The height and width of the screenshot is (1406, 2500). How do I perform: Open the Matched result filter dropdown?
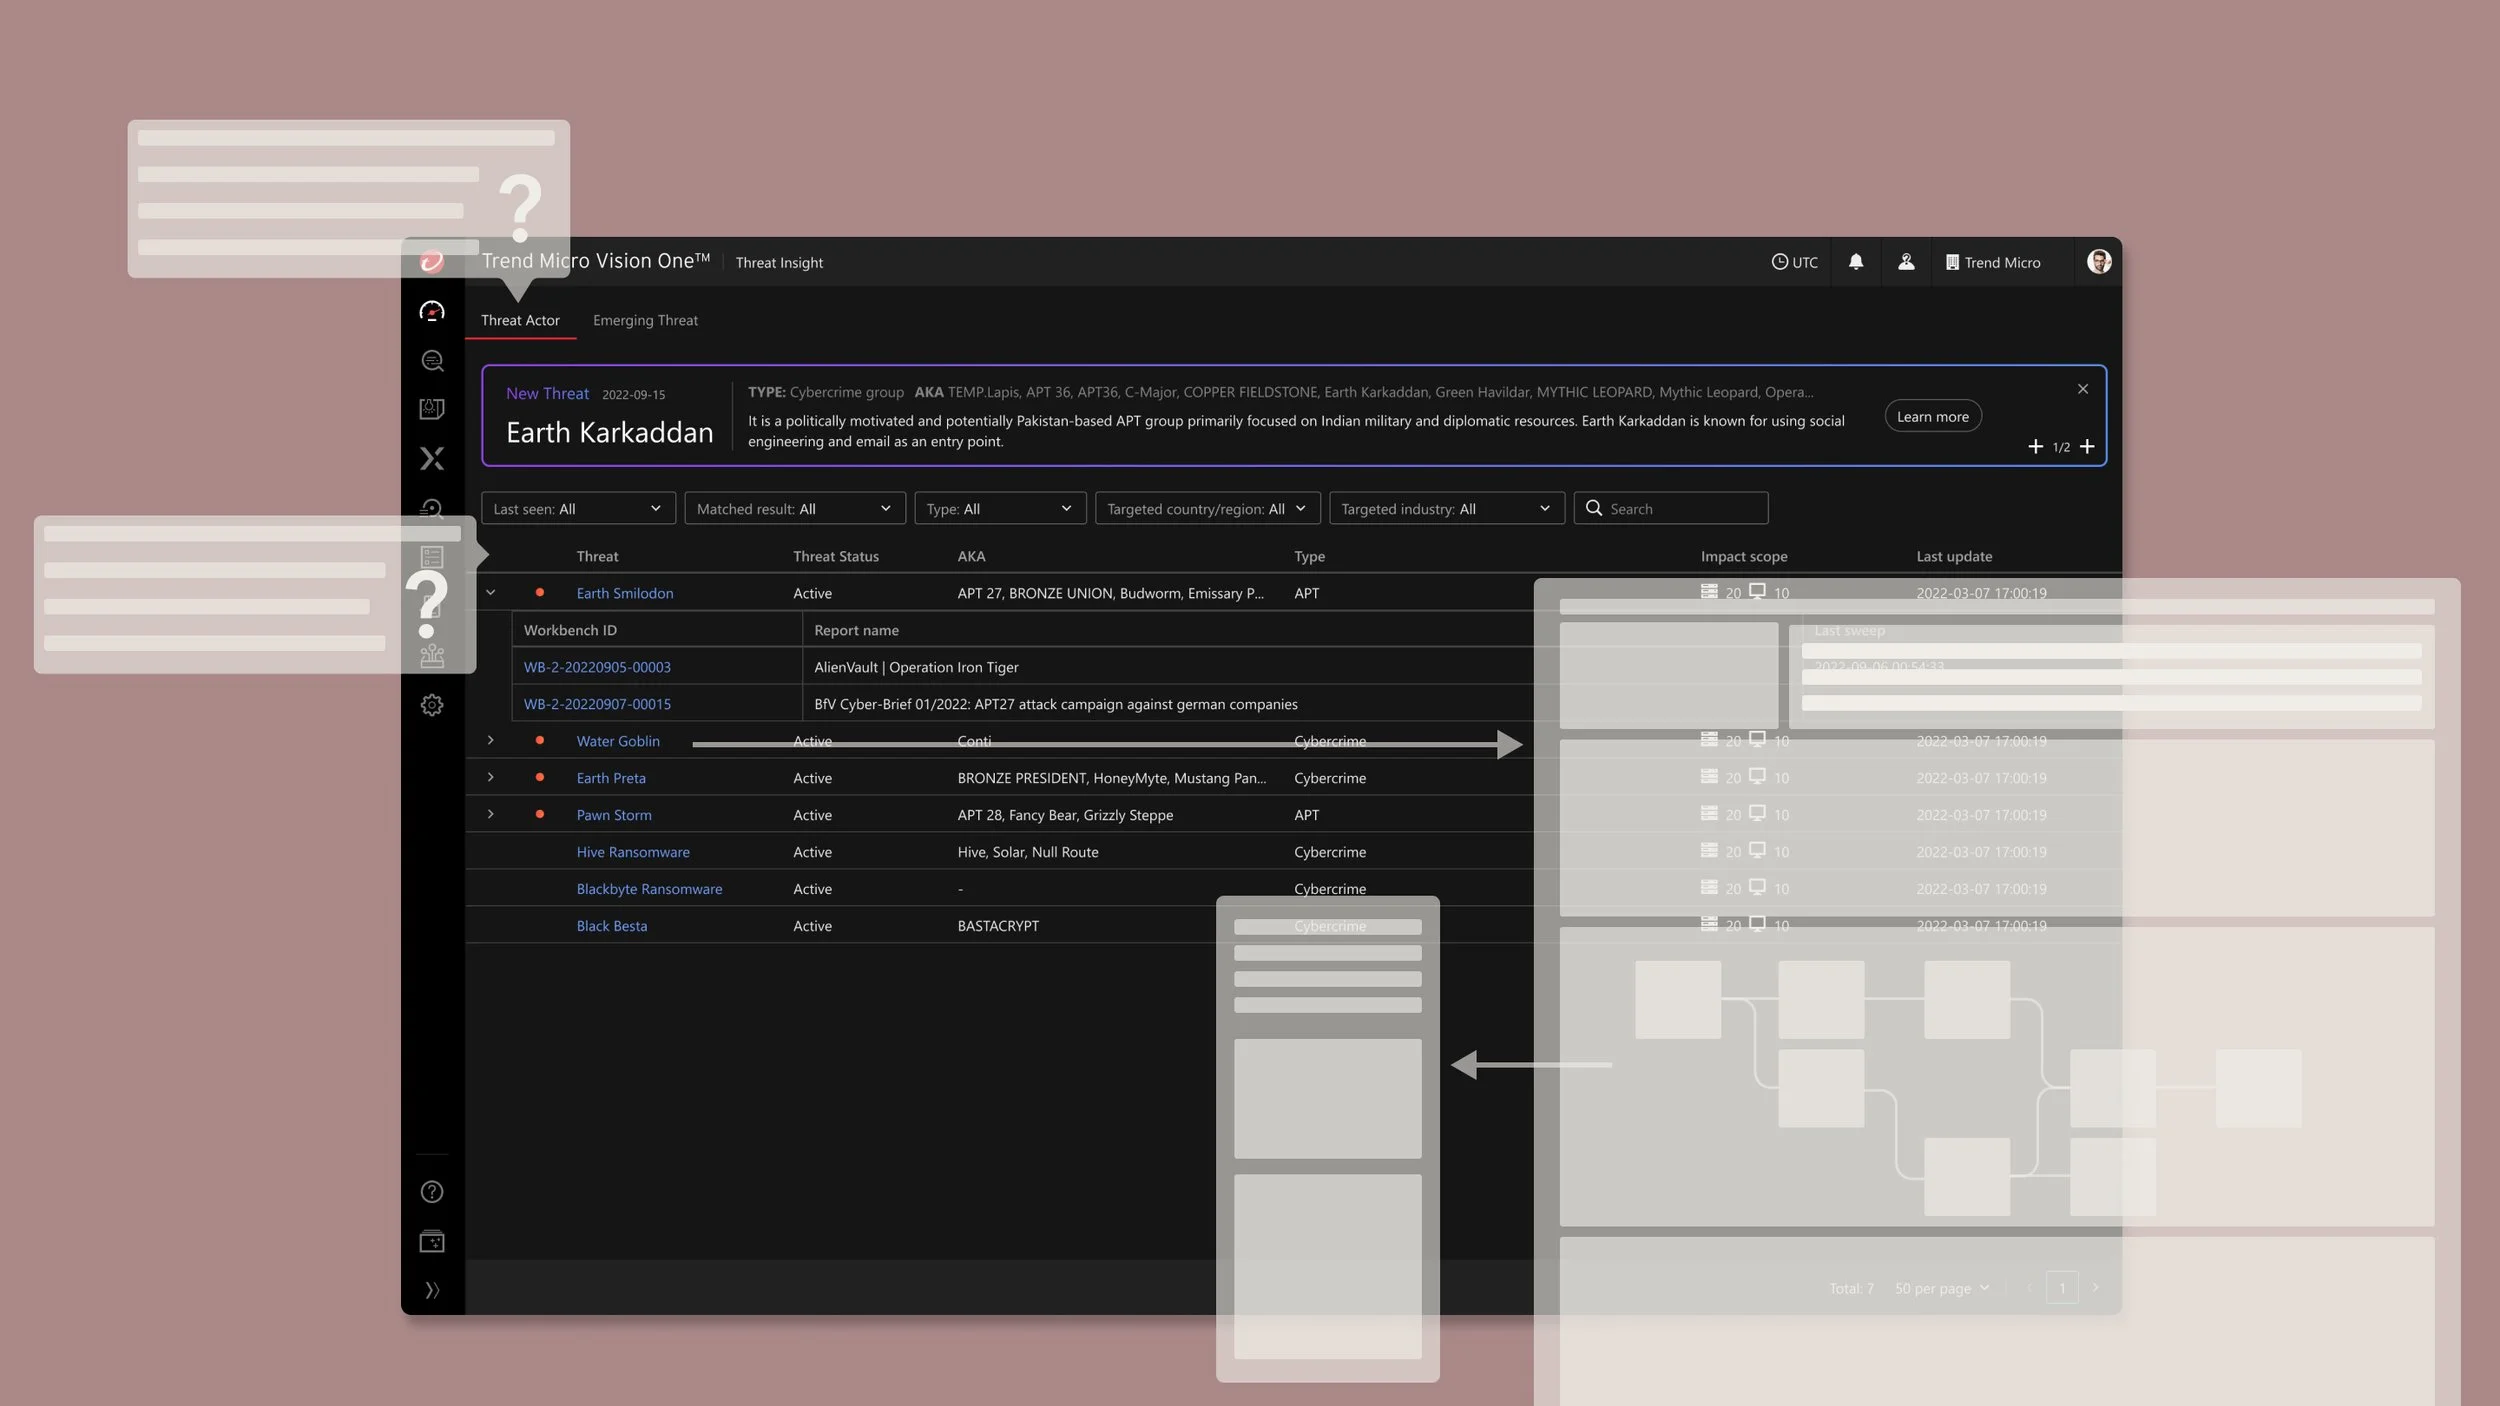(x=794, y=509)
